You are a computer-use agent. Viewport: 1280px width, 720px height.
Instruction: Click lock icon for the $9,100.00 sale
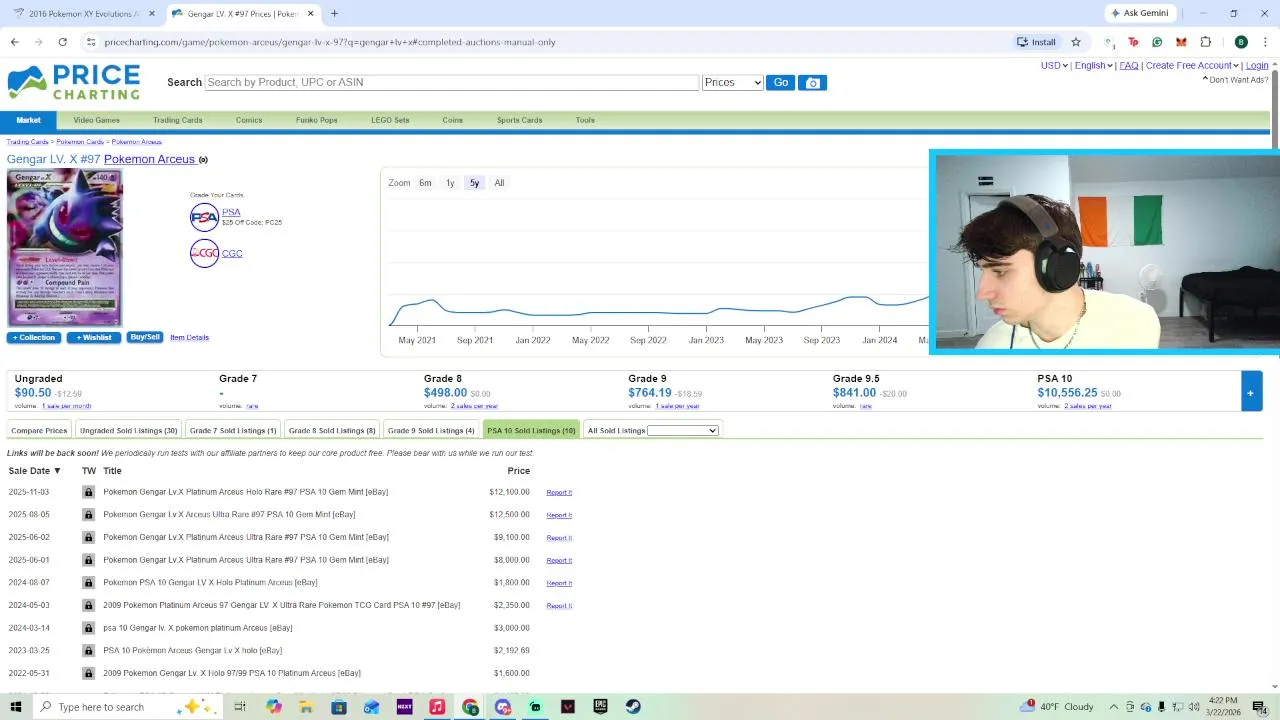point(88,537)
